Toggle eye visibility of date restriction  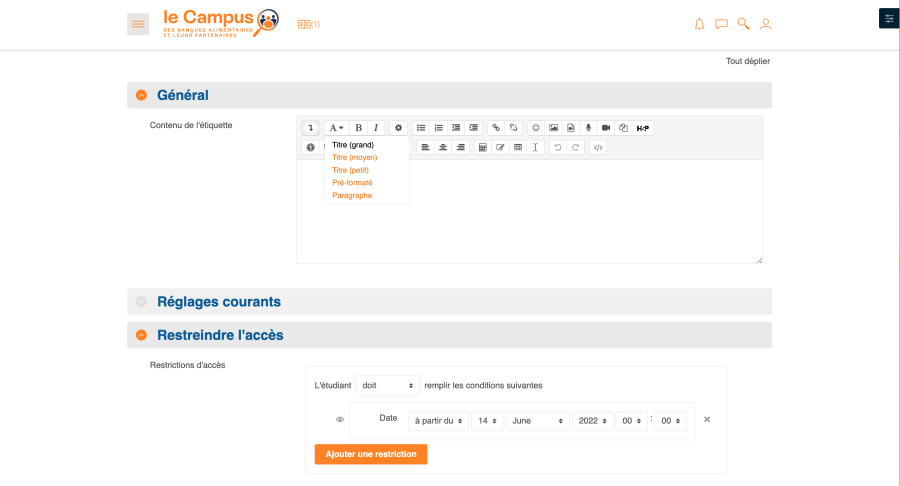coord(340,420)
